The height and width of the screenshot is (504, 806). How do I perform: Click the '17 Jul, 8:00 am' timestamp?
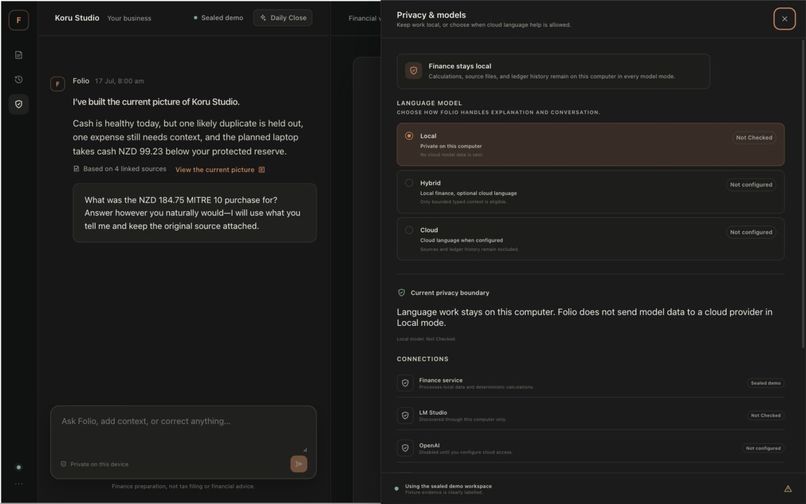tap(119, 81)
